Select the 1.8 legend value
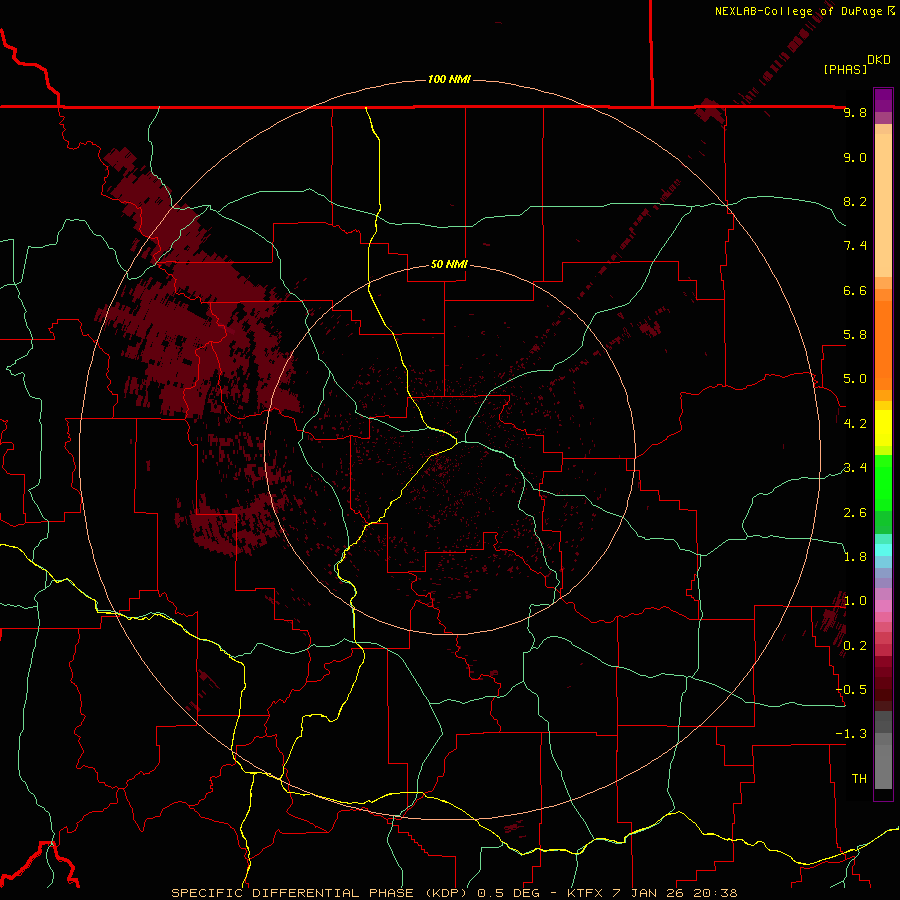 tap(855, 557)
